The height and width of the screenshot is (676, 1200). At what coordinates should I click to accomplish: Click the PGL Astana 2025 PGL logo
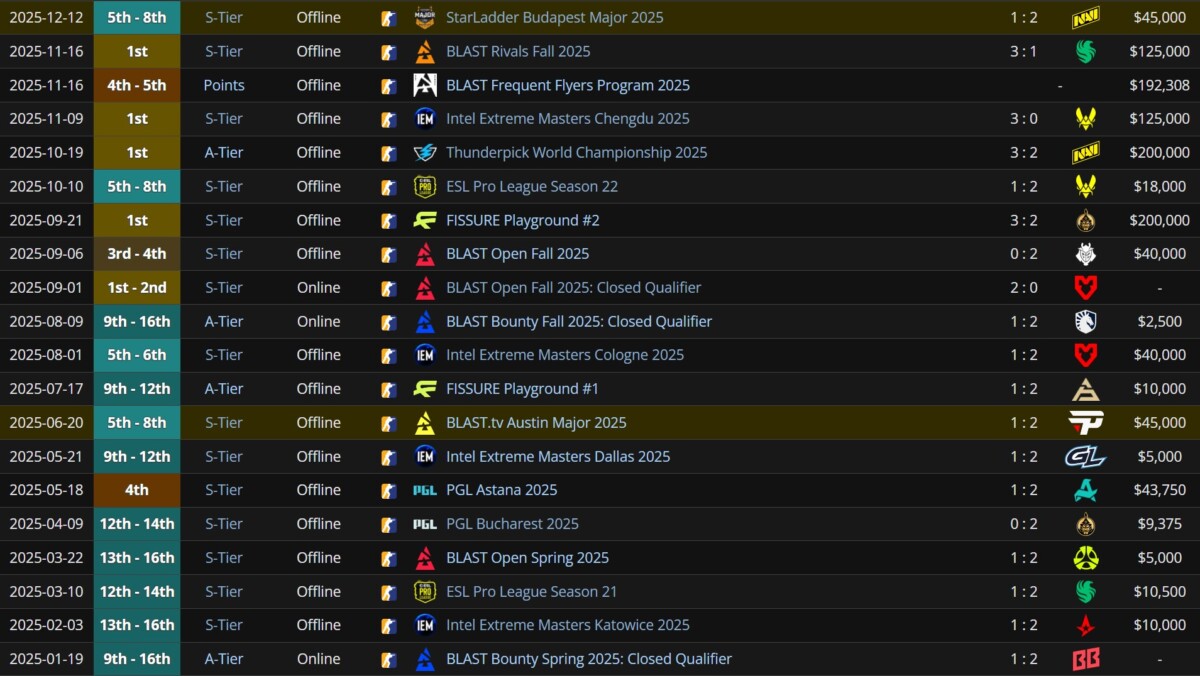click(425, 490)
